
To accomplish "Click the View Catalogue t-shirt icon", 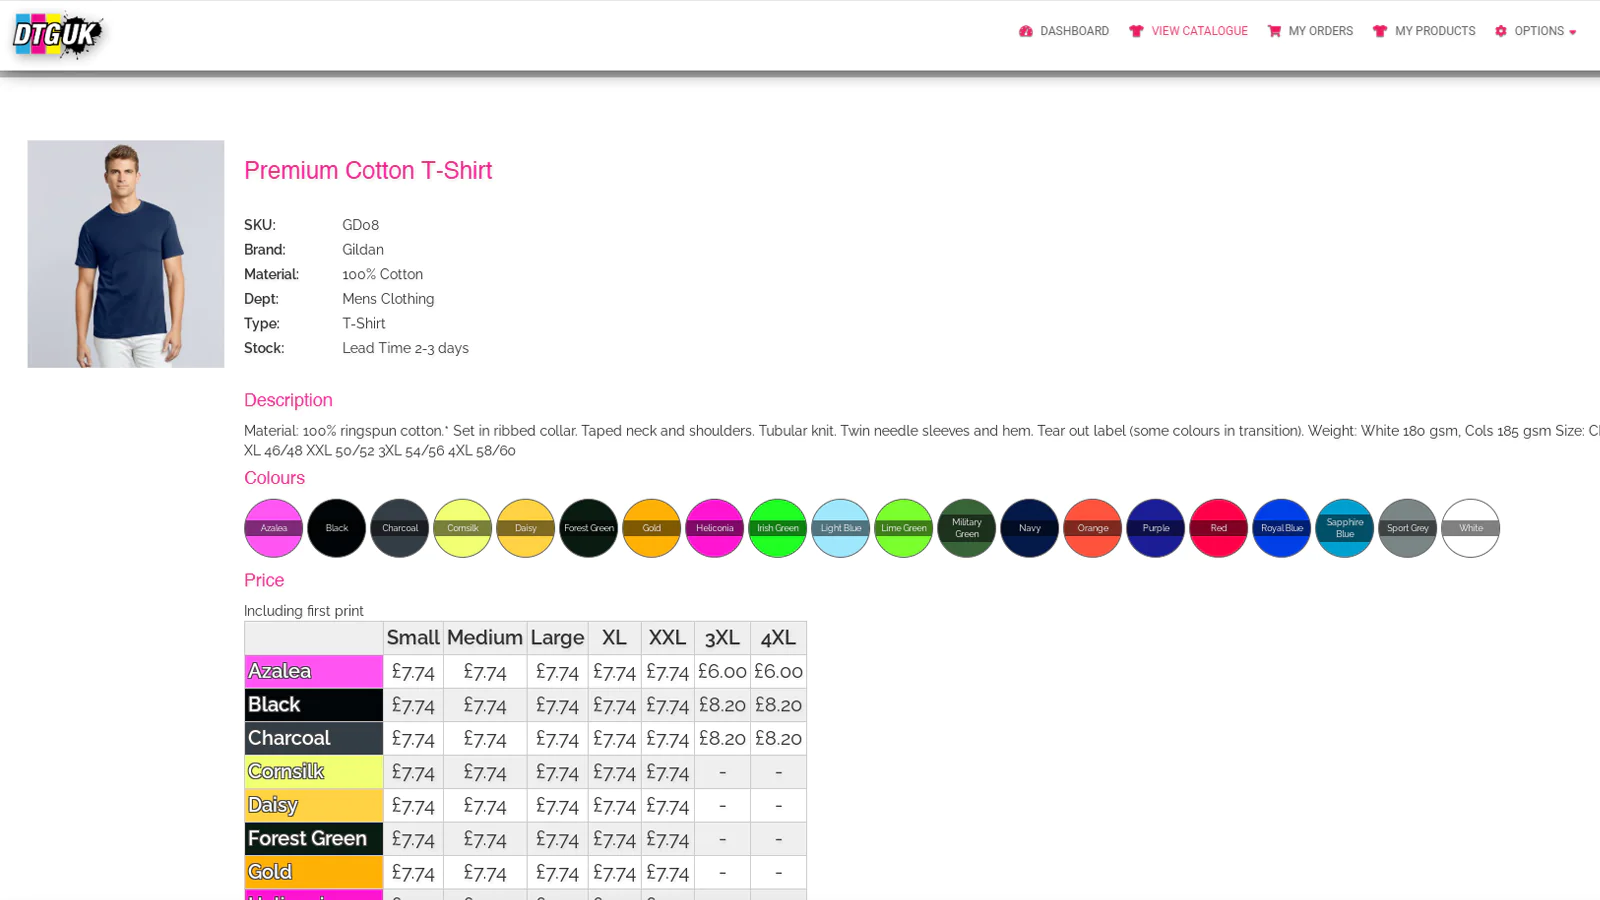I will pyautogui.click(x=1136, y=32).
